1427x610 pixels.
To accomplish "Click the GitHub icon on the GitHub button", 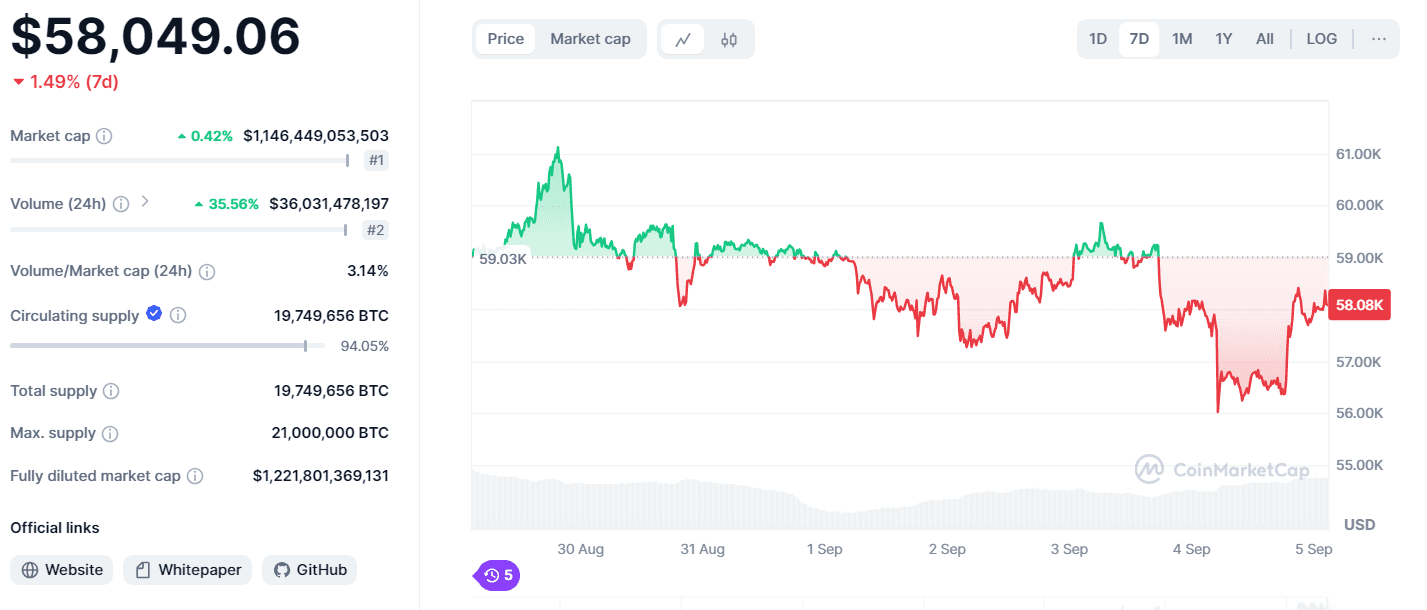I will [x=282, y=569].
